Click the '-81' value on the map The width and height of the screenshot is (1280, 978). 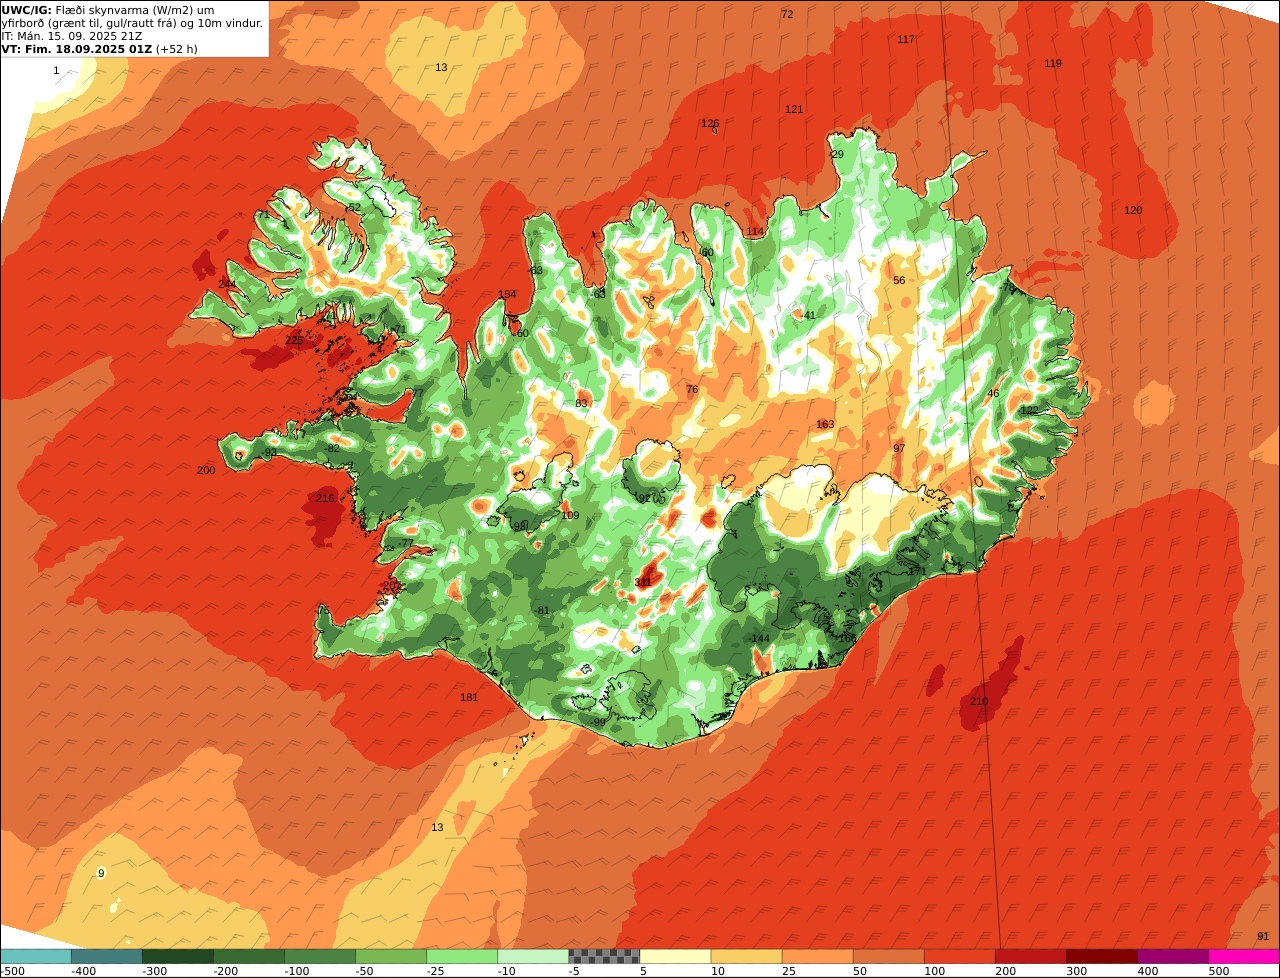pos(542,611)
